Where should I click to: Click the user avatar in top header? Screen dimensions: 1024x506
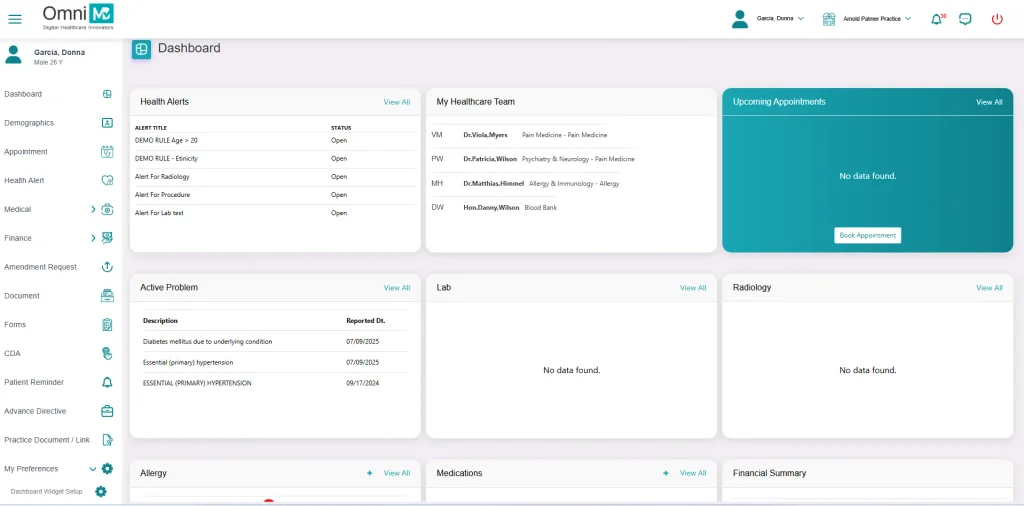(740, 19)
